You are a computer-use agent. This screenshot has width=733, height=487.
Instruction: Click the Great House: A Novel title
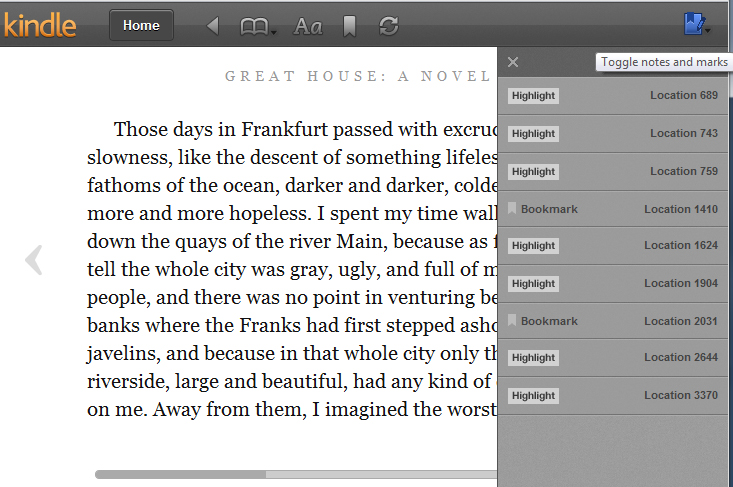(358, 76)
